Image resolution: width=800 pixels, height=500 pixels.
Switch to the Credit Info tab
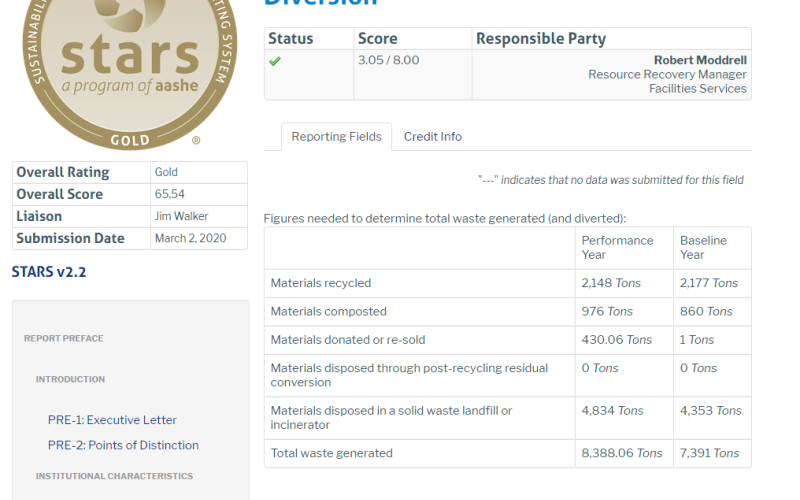432,137
